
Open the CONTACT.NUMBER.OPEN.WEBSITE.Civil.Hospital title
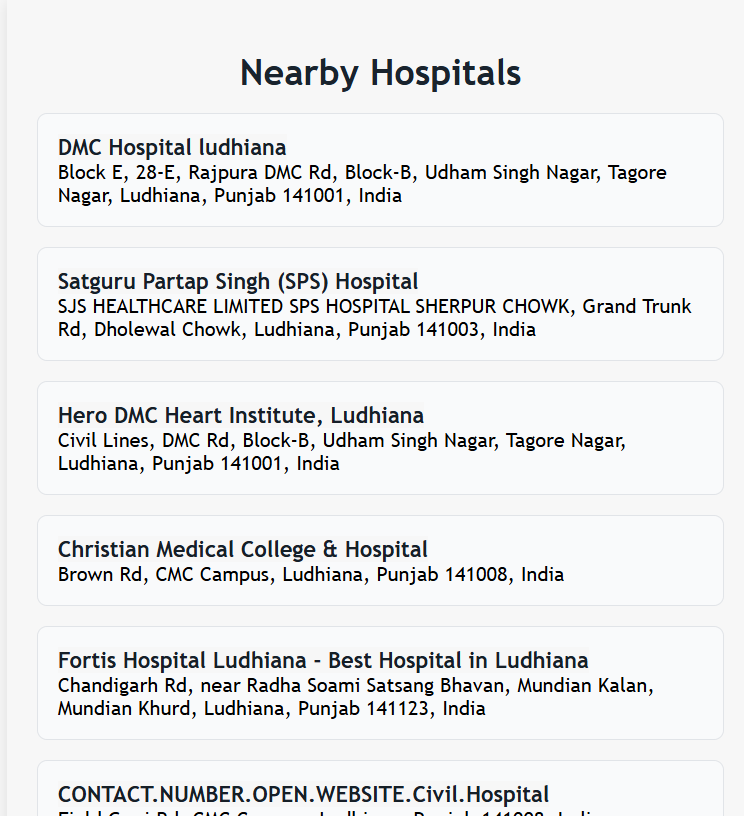(303, 795)
